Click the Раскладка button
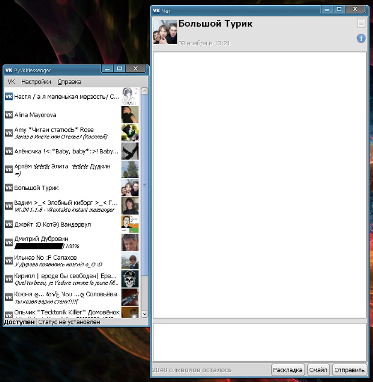The height and width of the screenshot is (382, 373). click(288, 370)
